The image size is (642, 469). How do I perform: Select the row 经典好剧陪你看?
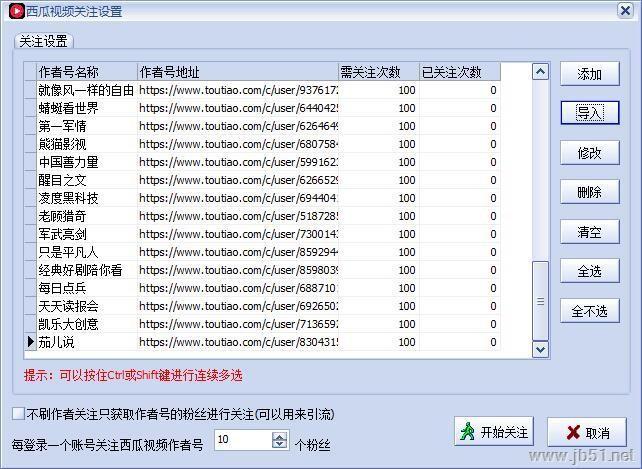262,270
